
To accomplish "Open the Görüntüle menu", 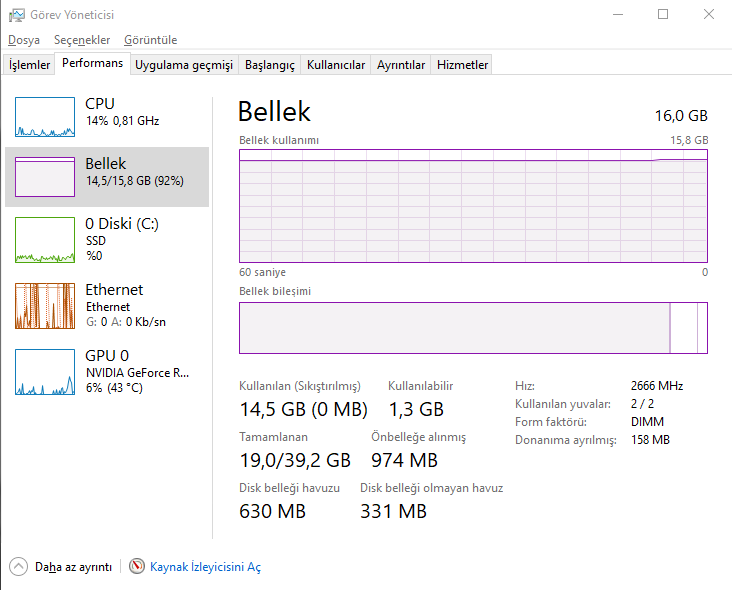I will 150,40.
